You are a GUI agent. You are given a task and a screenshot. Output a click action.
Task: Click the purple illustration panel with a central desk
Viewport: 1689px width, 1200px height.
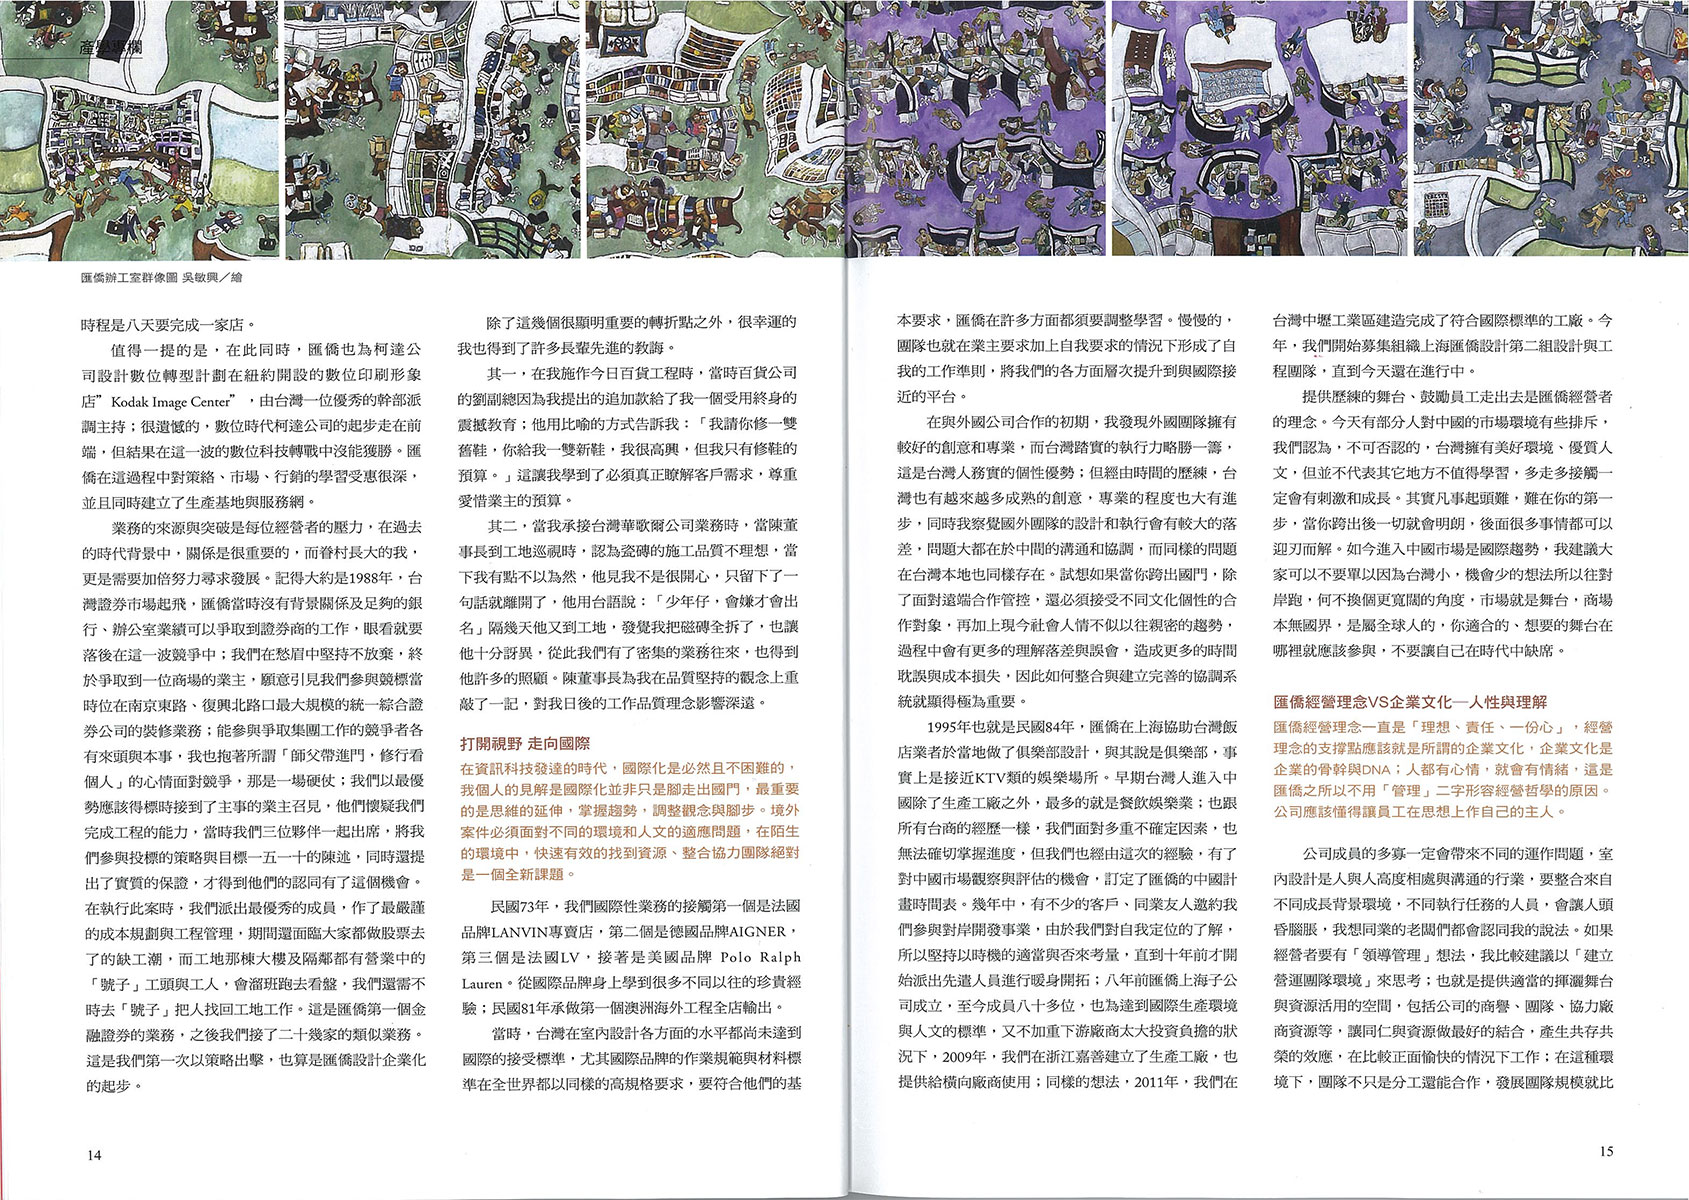(1260, 130)
